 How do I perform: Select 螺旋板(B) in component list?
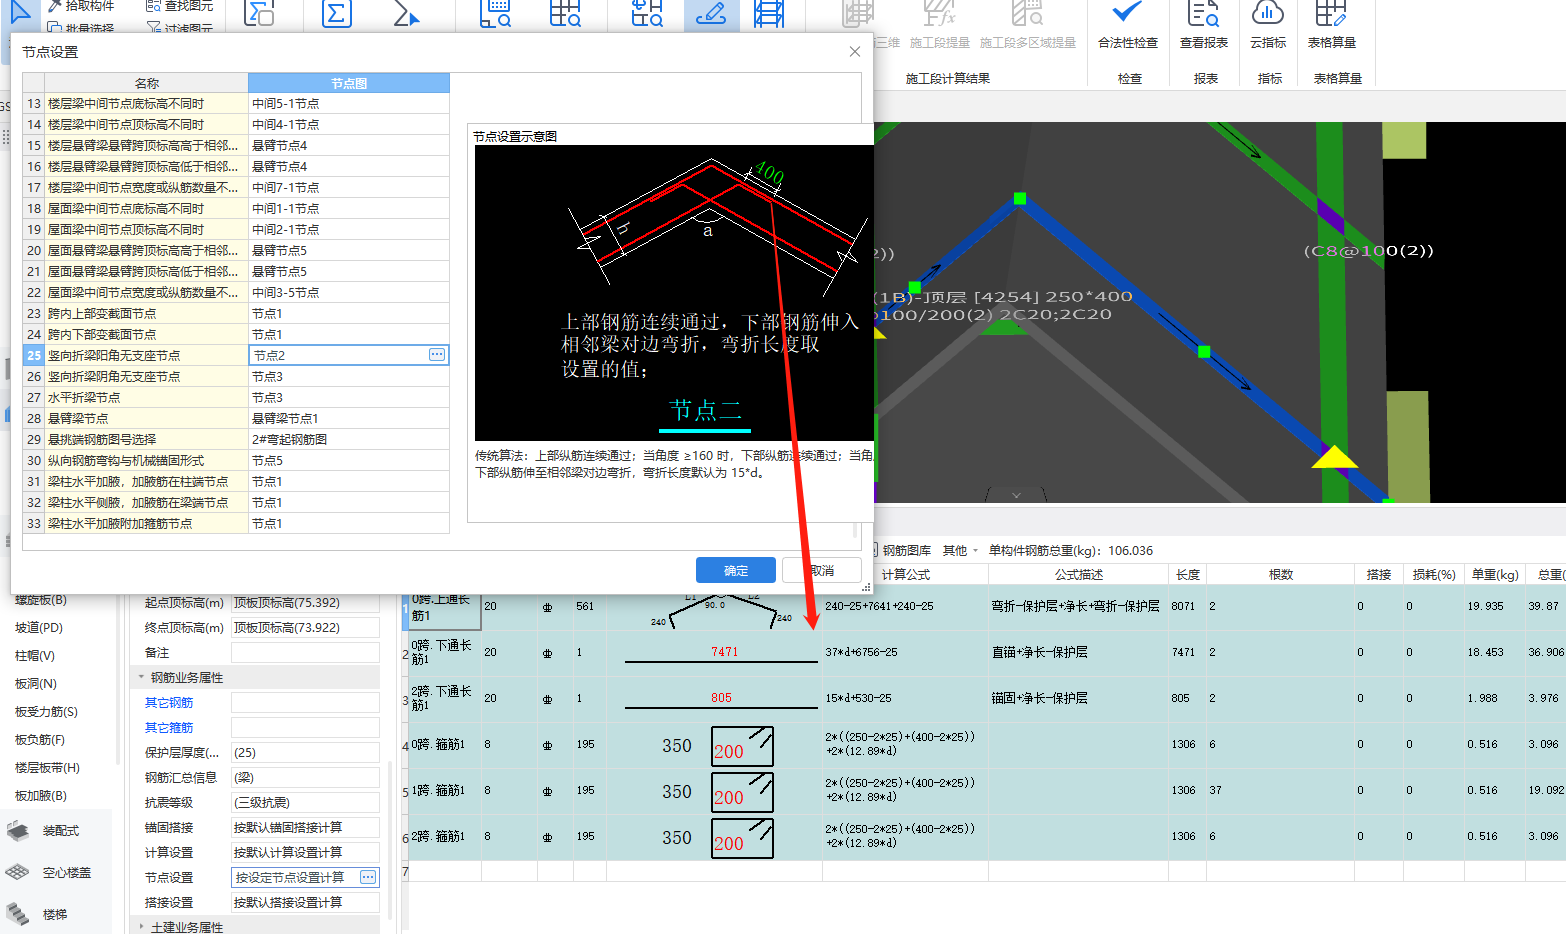[41, 600]
